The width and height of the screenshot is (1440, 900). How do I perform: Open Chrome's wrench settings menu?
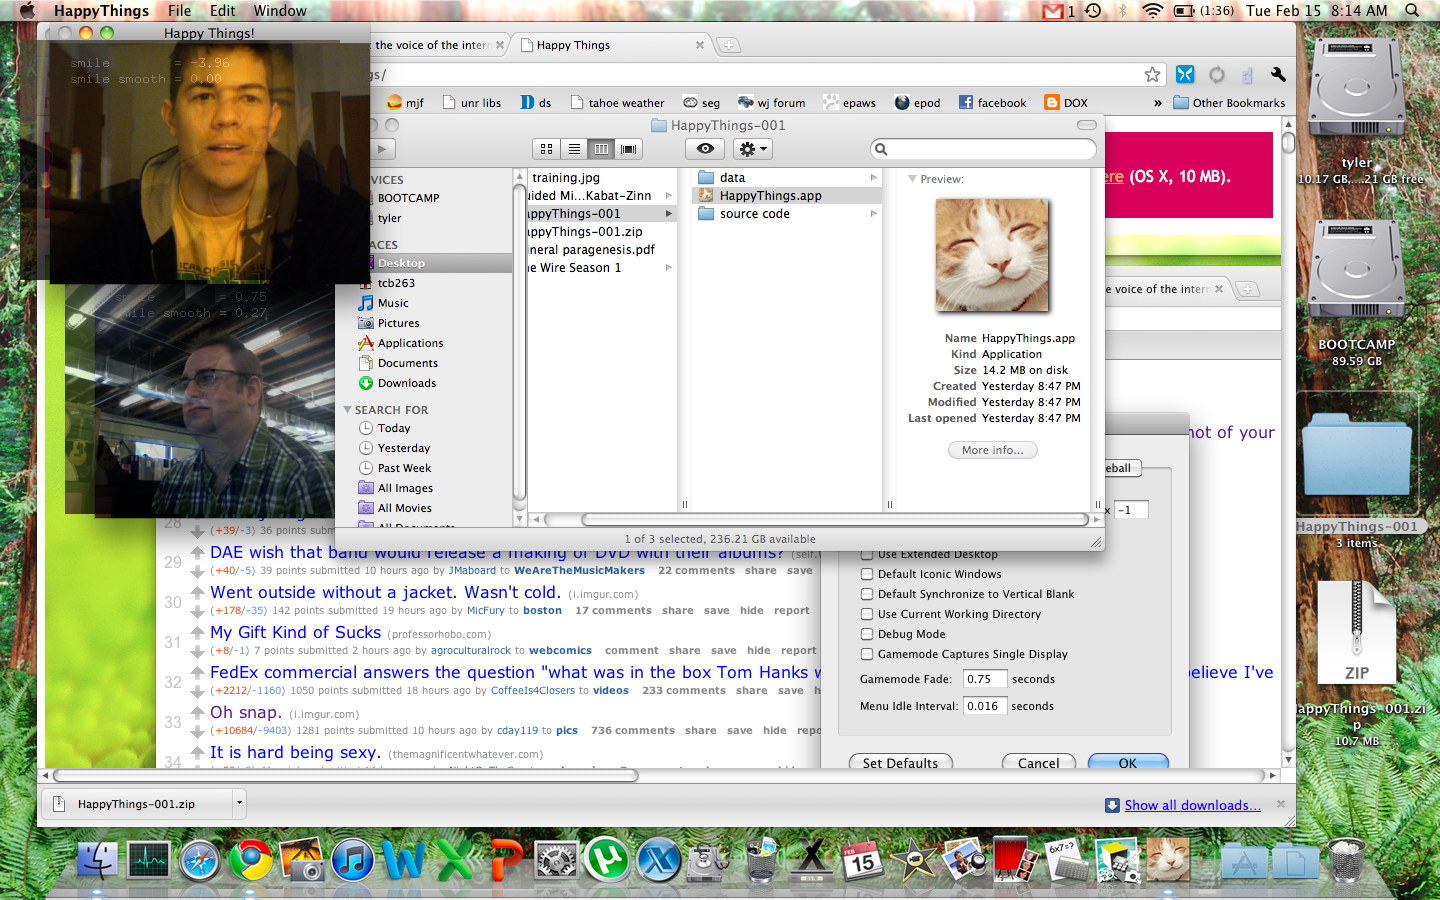point(1277,75)
